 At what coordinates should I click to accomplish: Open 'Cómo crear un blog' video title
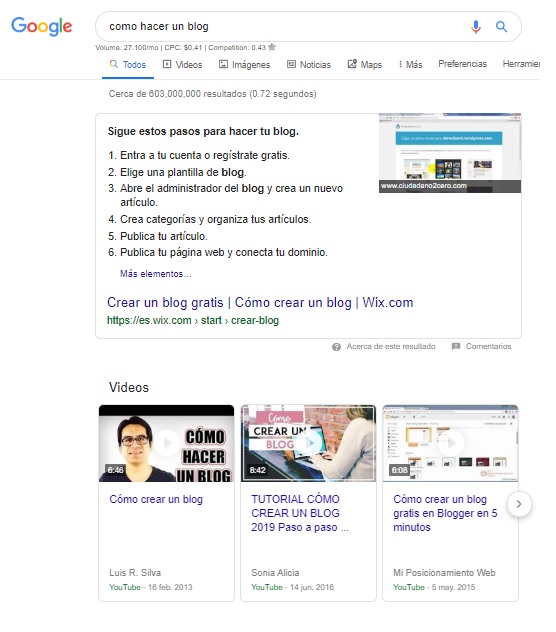click(x=156, y=499)
